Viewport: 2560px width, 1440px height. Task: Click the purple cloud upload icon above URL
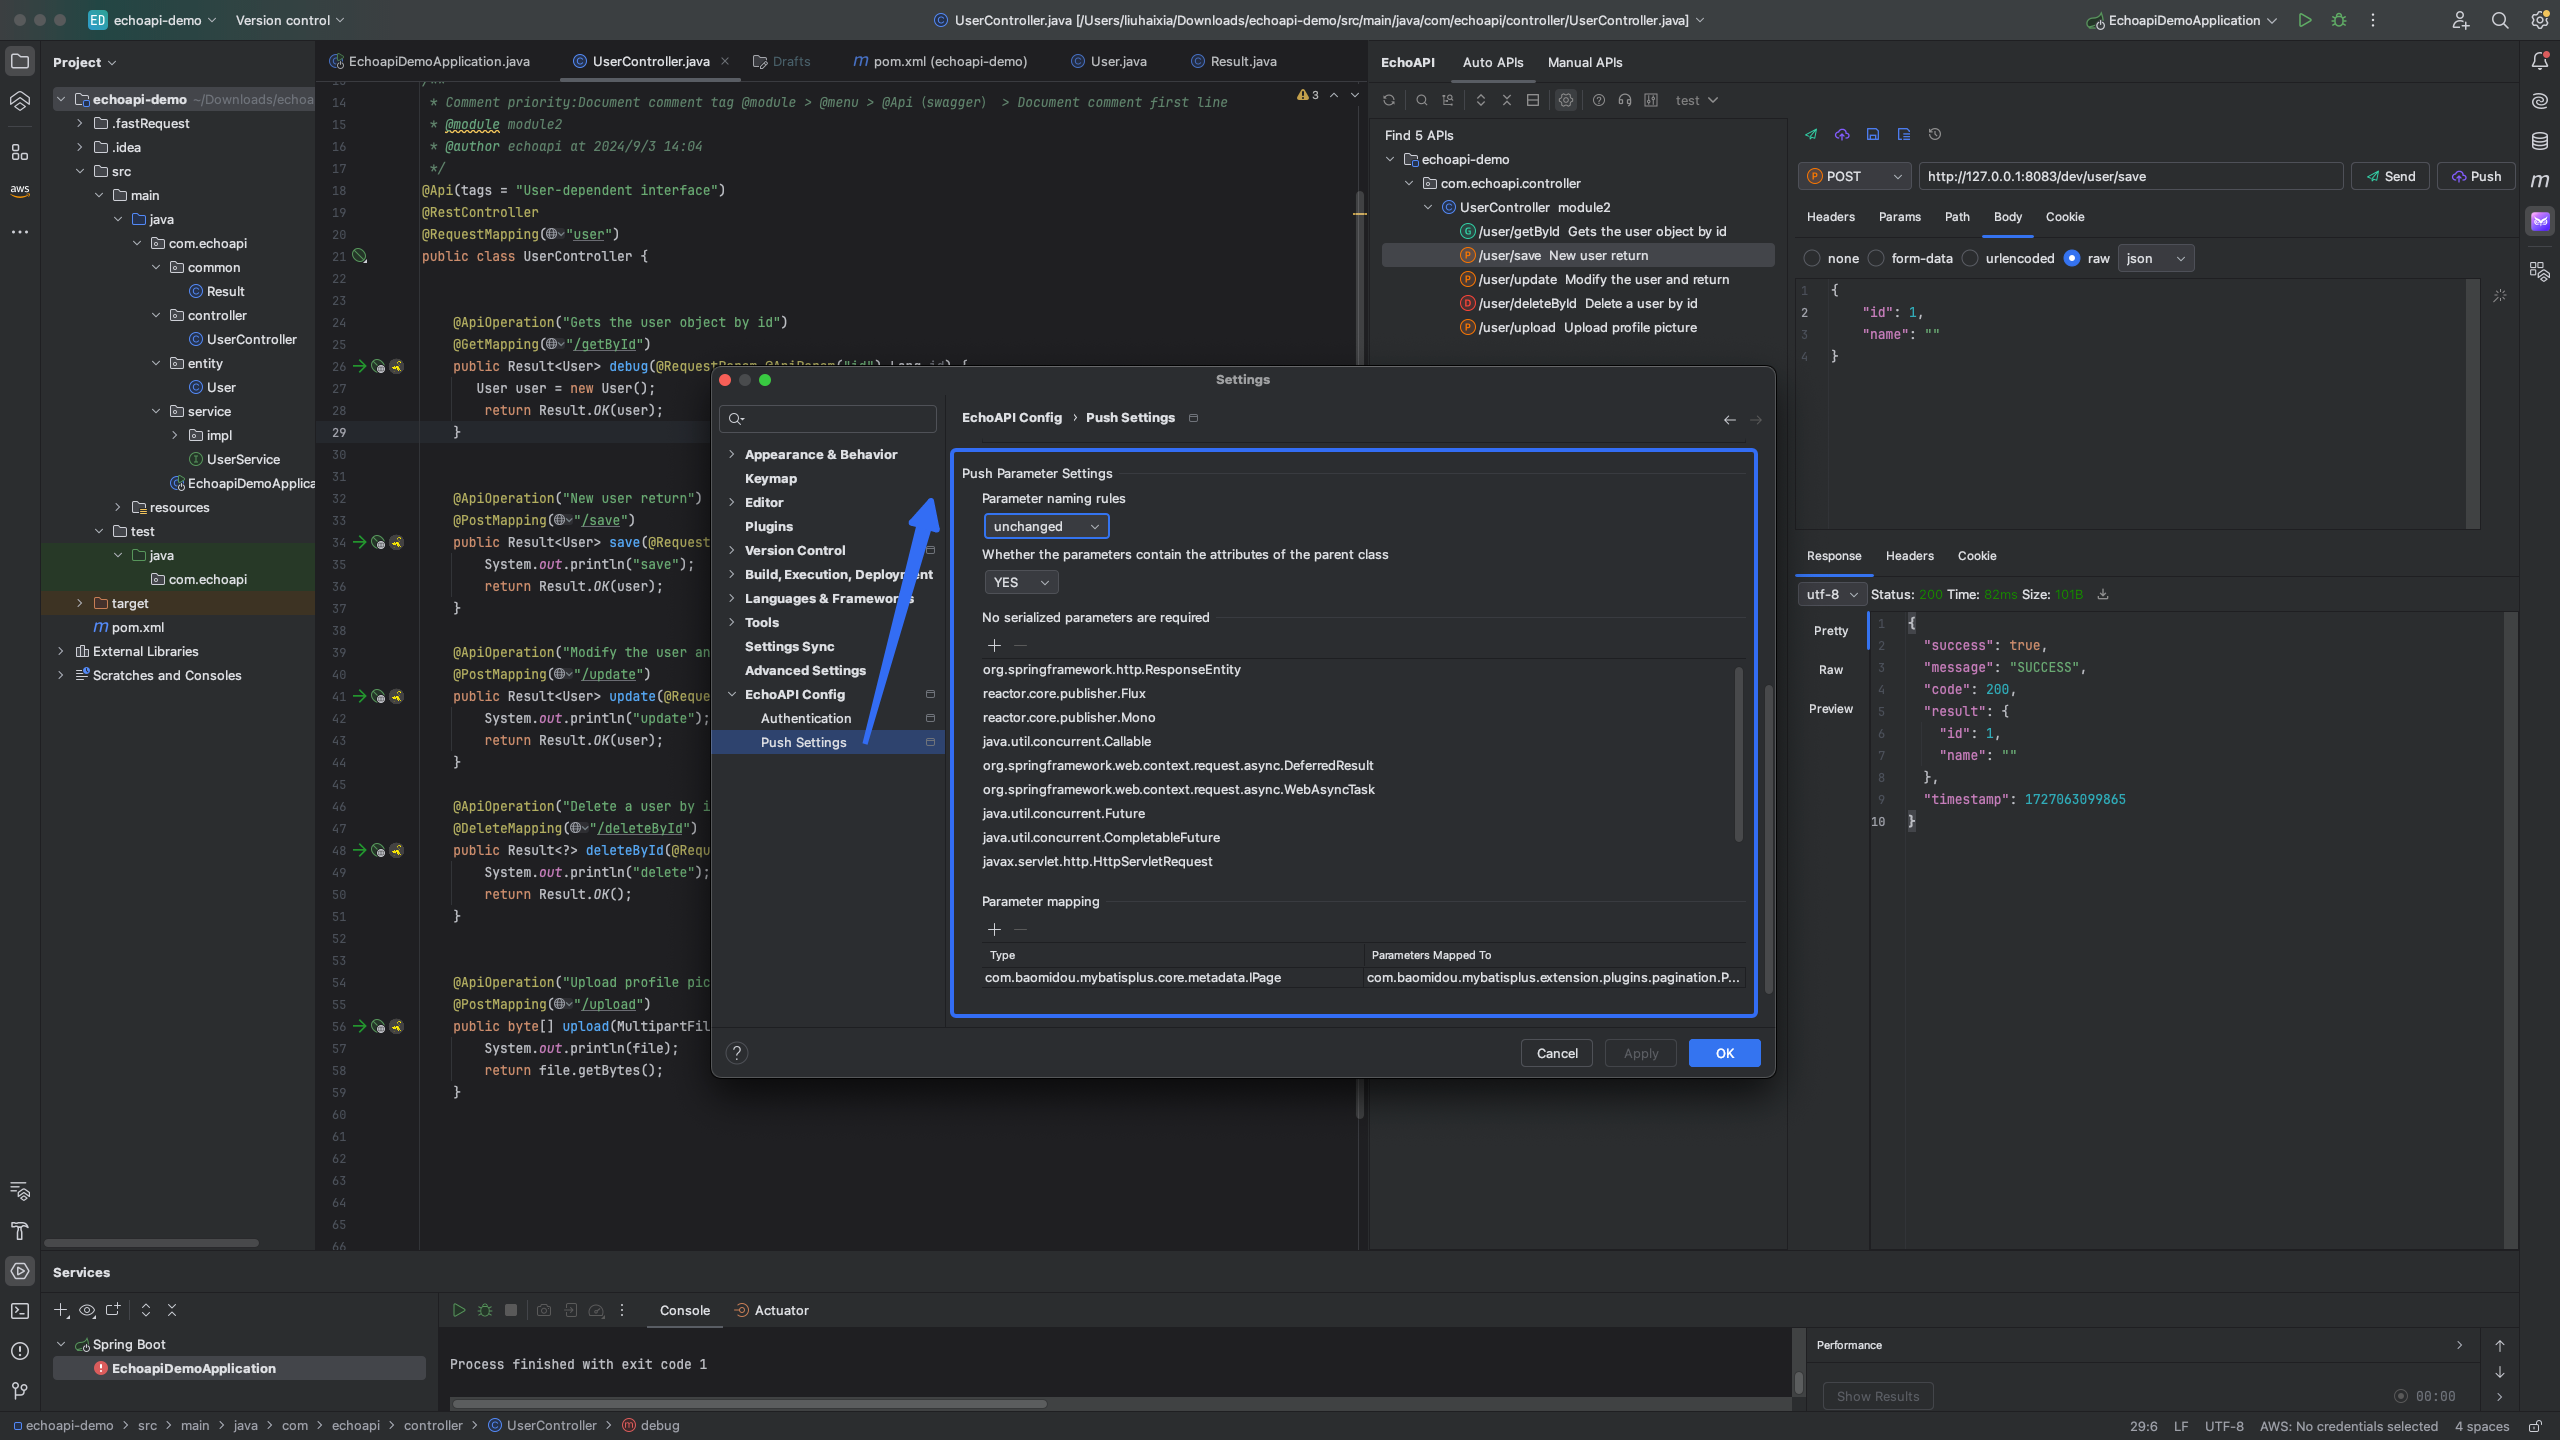(1842, 134)
